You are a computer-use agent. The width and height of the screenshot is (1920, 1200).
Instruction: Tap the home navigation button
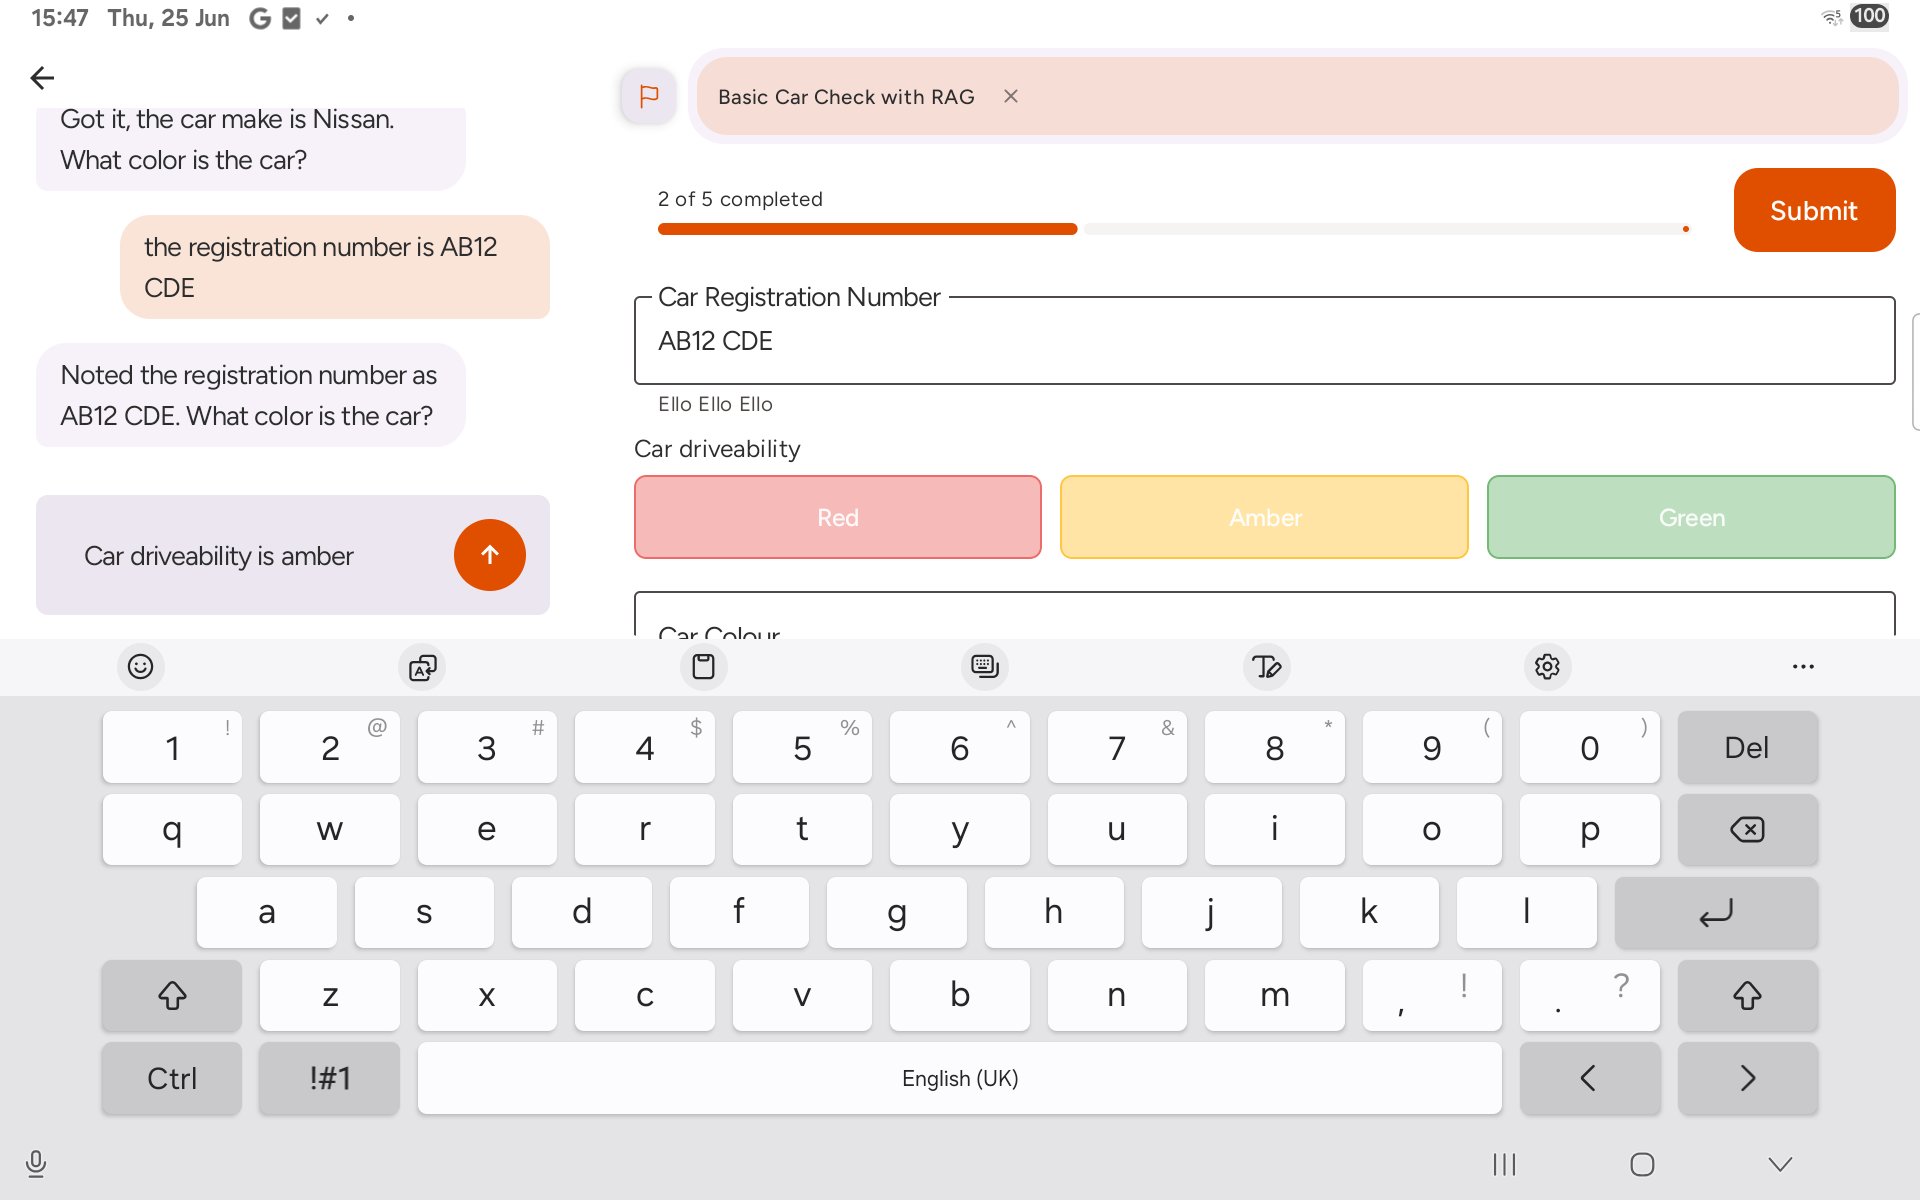tap(1642, 1165)
